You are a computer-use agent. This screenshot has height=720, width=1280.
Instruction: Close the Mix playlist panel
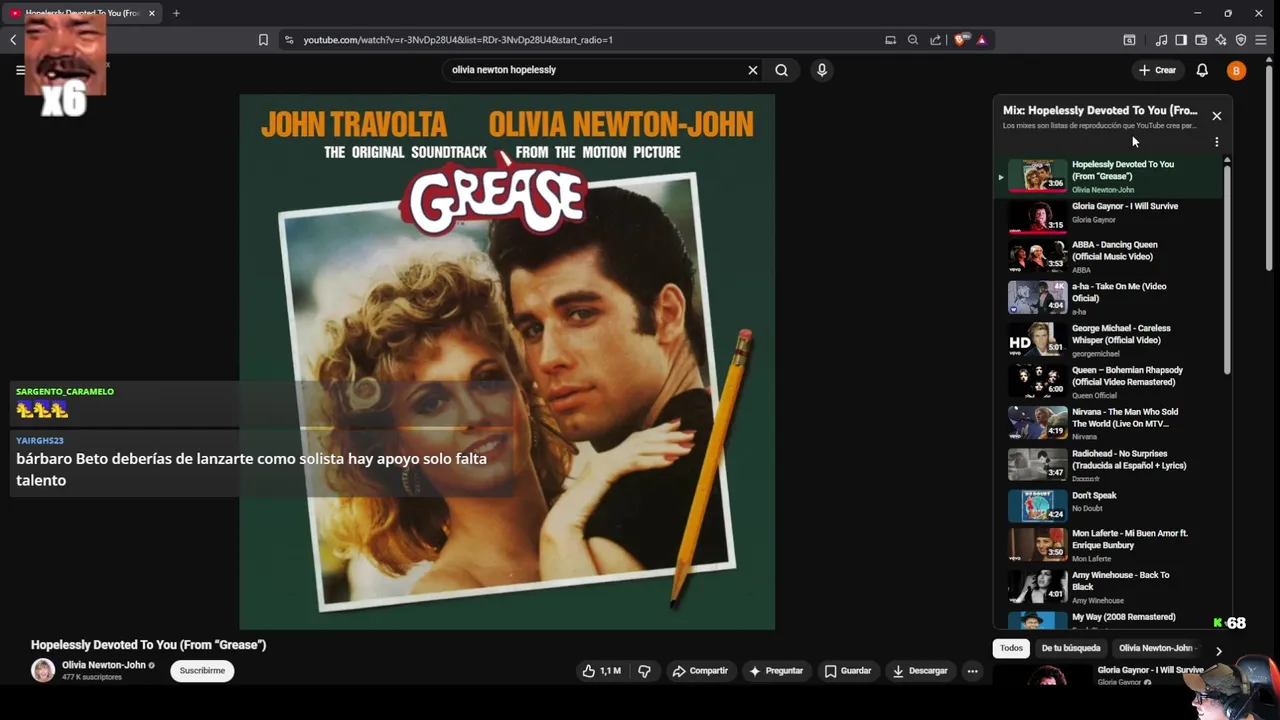tap(1217, 116)
